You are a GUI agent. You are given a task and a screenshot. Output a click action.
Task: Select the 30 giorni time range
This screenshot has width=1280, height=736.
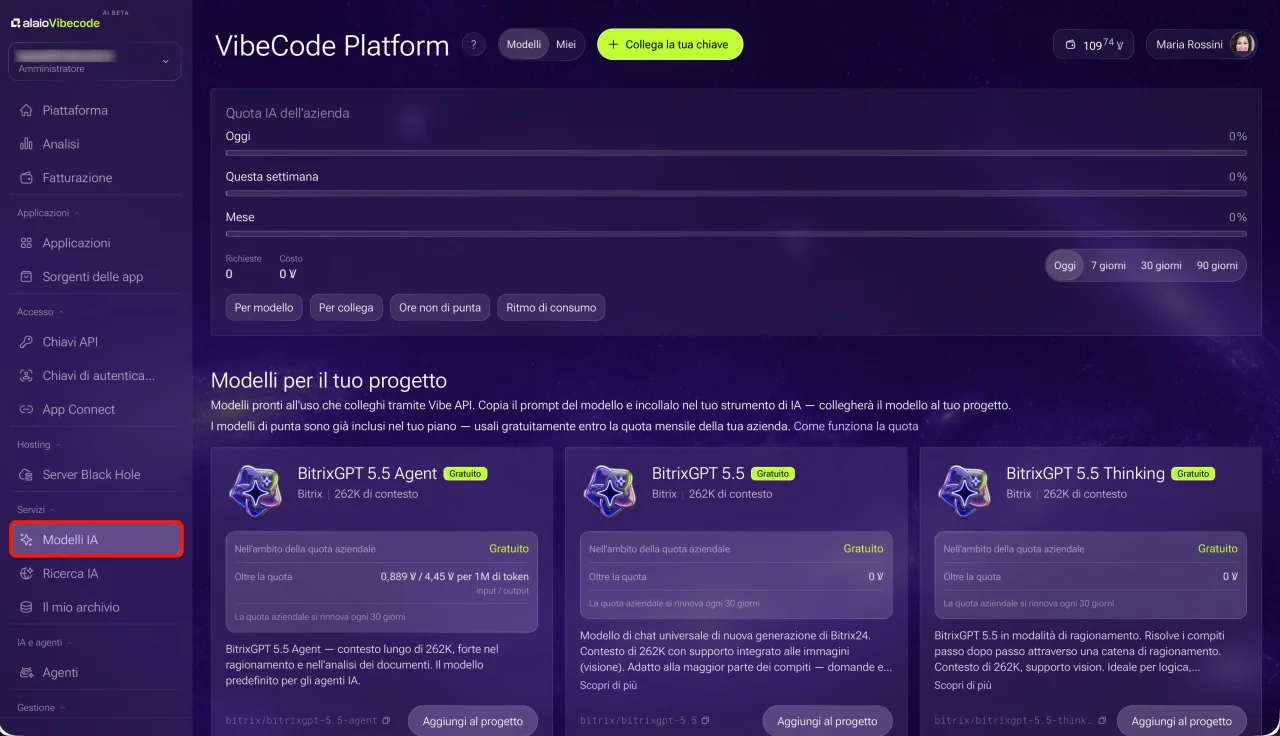[x=1161, y=266]
